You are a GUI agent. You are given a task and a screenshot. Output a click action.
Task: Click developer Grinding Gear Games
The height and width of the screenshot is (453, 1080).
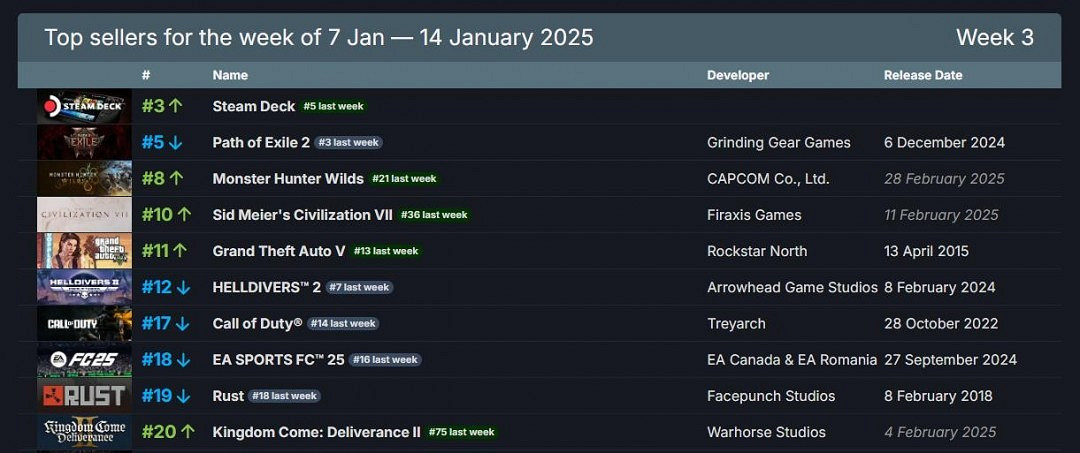click(x=778, y=143)
